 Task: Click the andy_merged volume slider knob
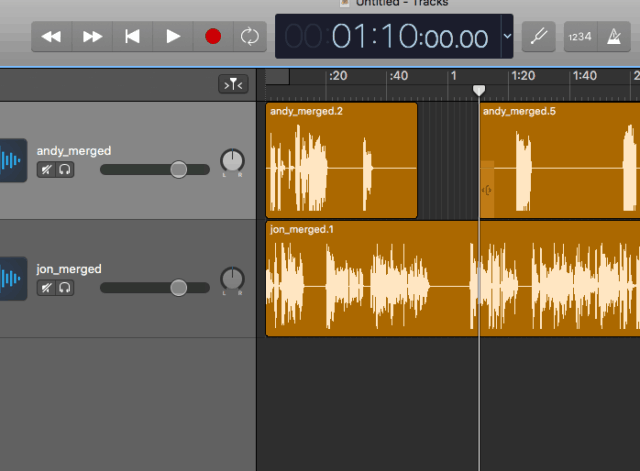pos(178,169)
